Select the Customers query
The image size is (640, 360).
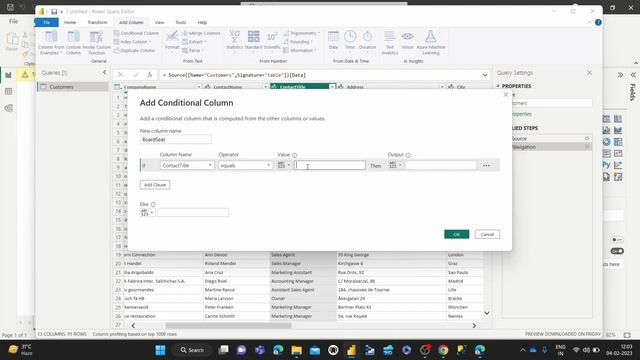(x=73, y=87)
